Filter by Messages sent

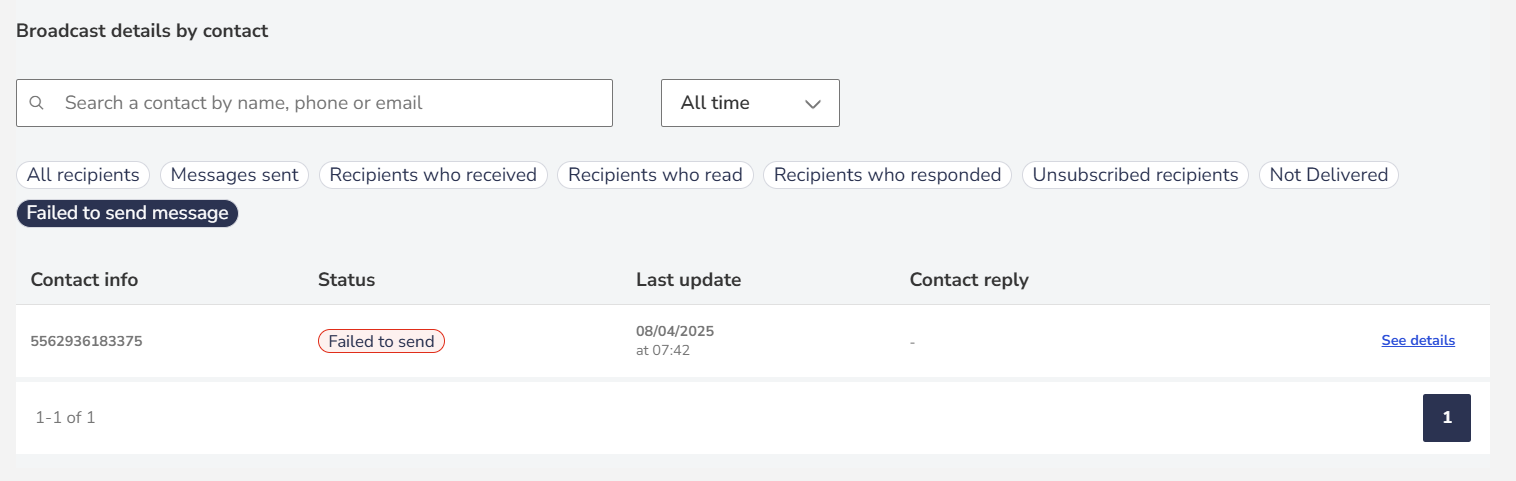pyautogui.click(x=235, y=175)
